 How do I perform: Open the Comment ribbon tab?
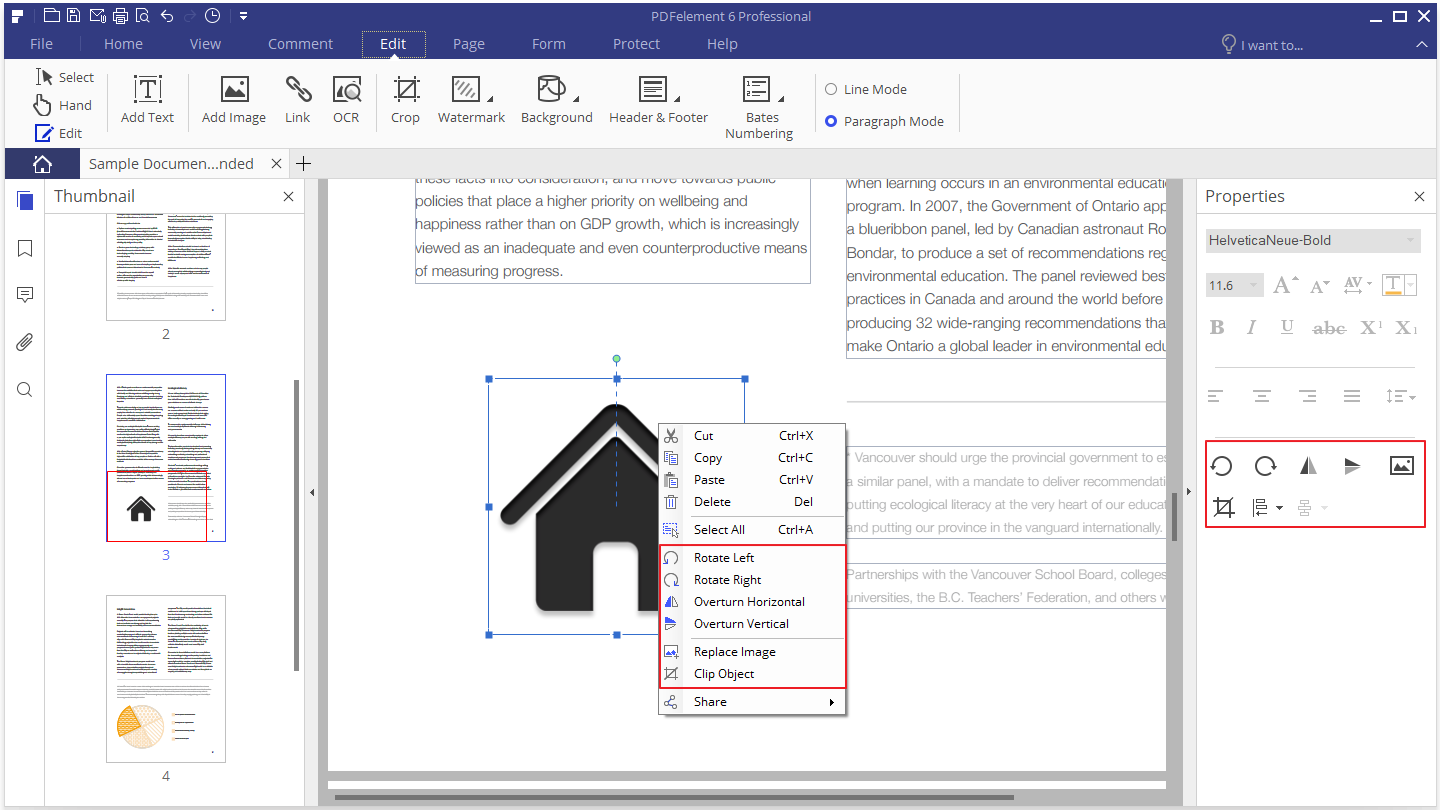click(300, 44)
